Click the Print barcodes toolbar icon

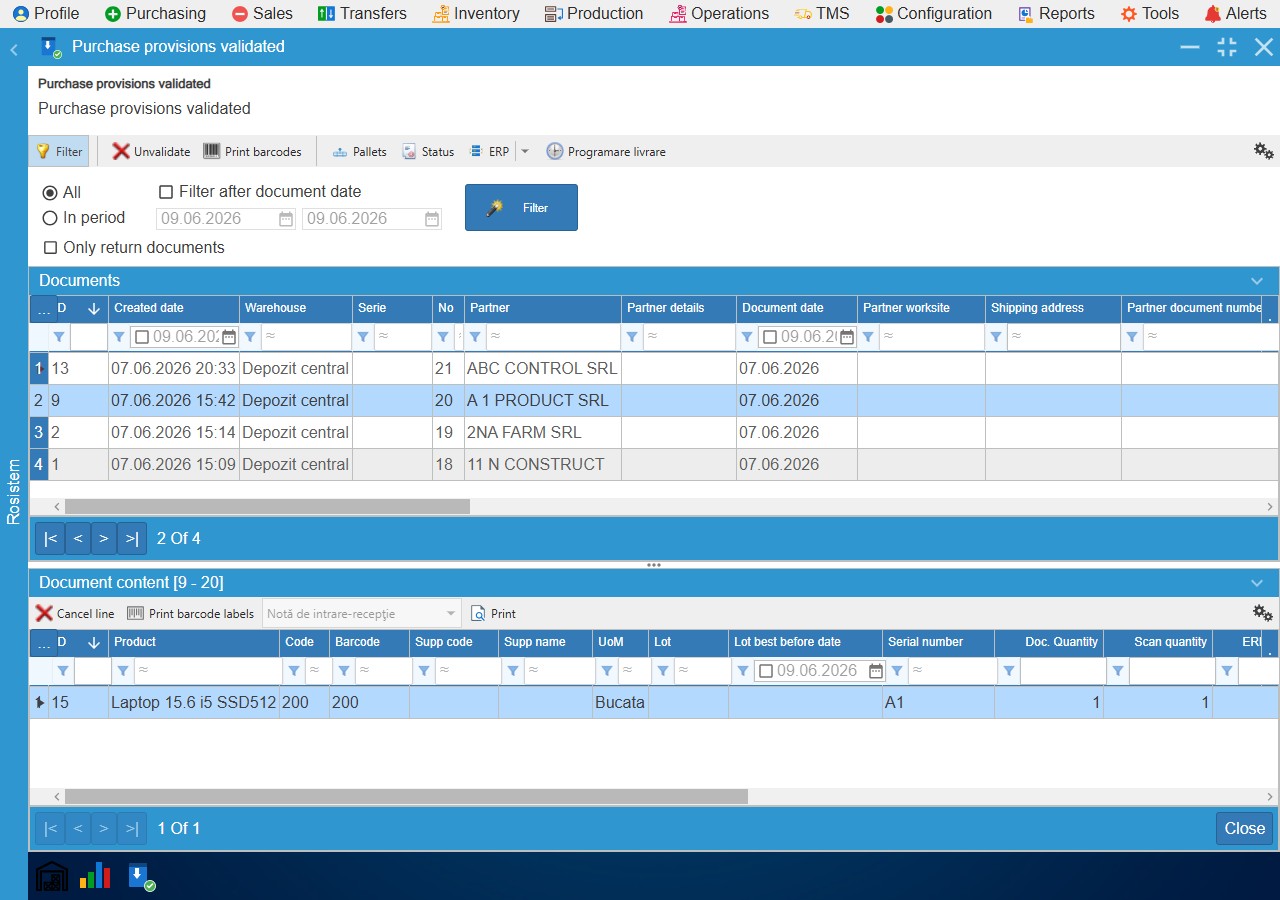(212, 151)
